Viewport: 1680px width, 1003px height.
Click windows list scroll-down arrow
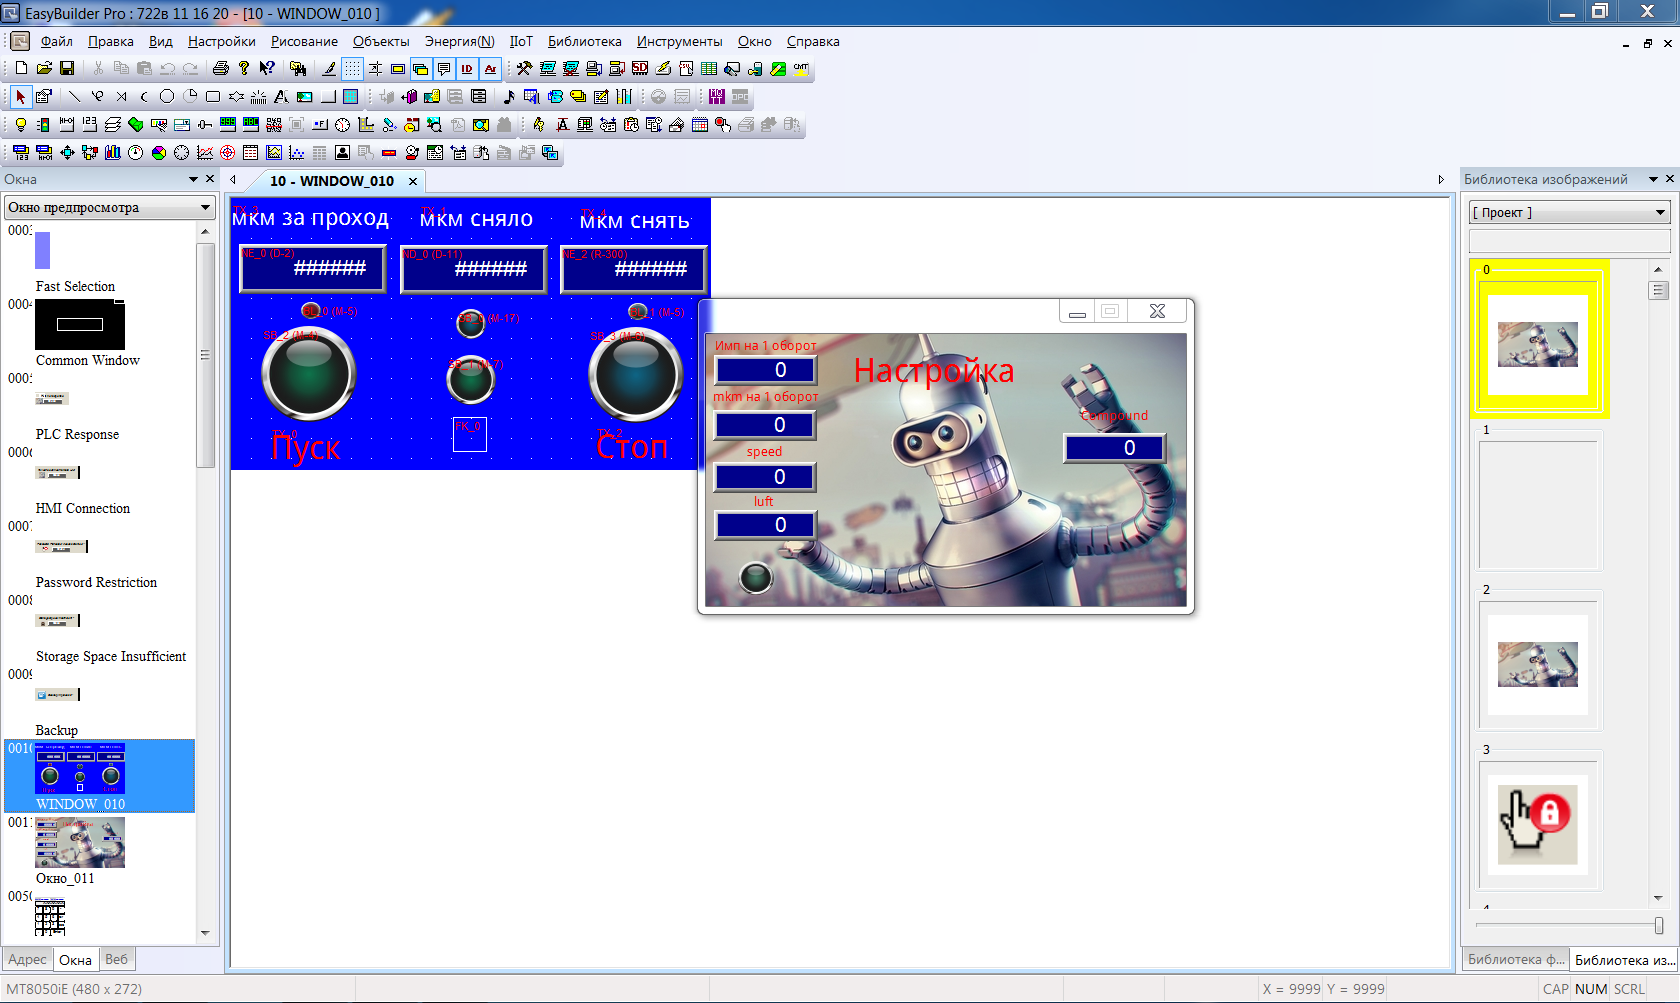pyautogui.click(x=205, y=933)
